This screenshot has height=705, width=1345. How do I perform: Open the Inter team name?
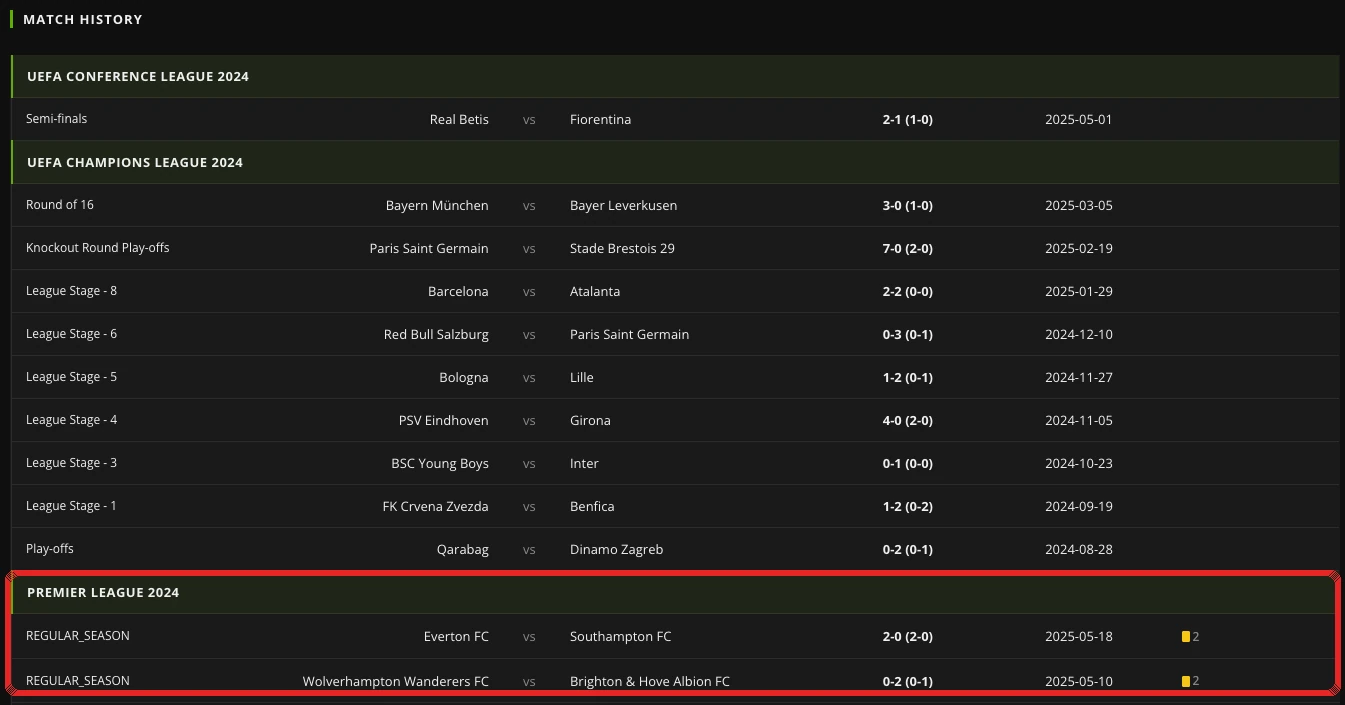pos(584,463)
